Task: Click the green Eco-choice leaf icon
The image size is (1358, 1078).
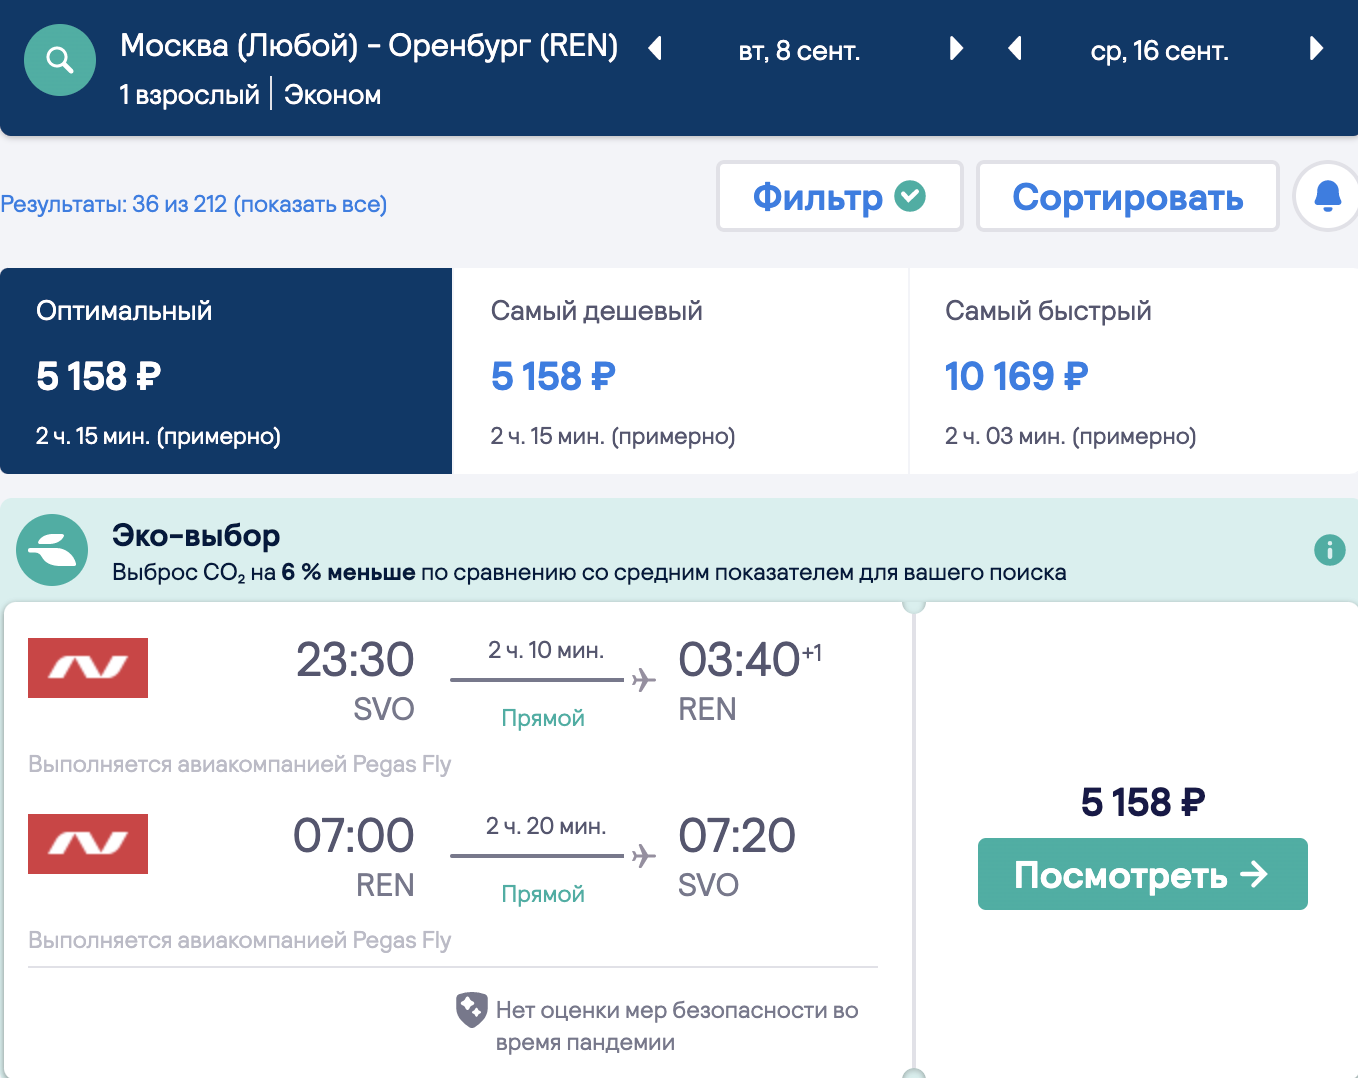Action: (x=52, y=550)
